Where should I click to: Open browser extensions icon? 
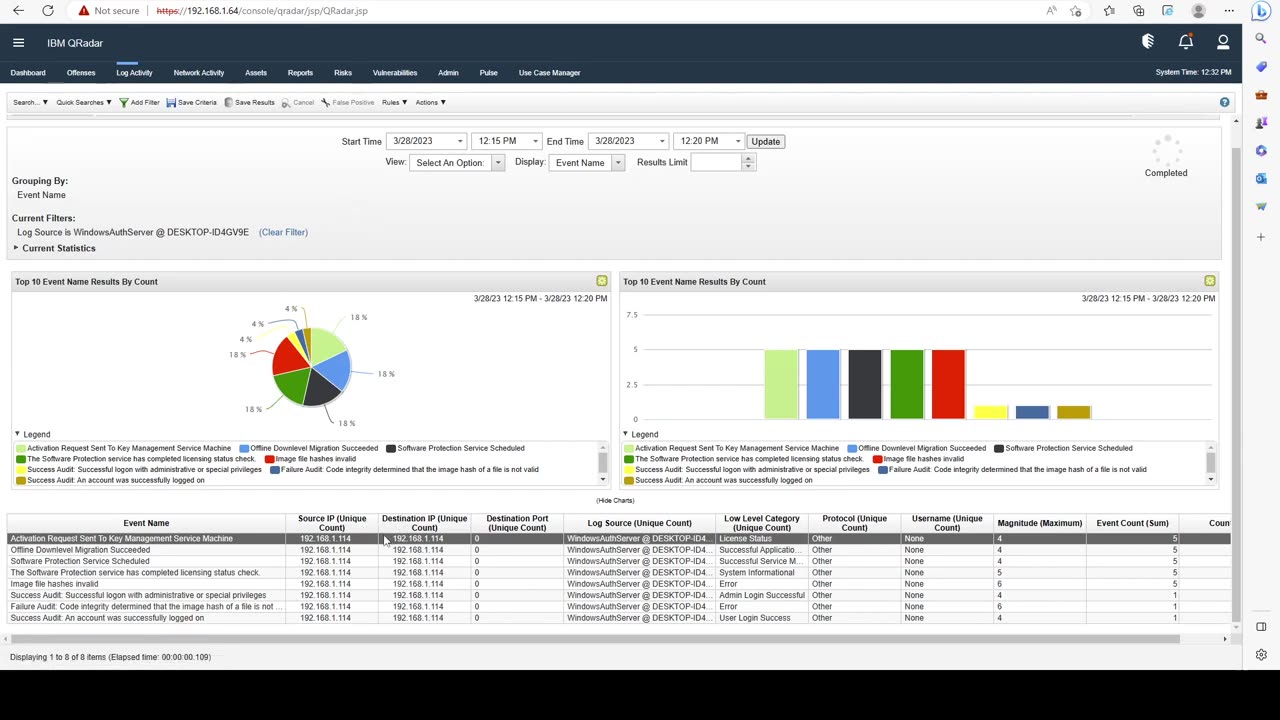coord(1138,11)
